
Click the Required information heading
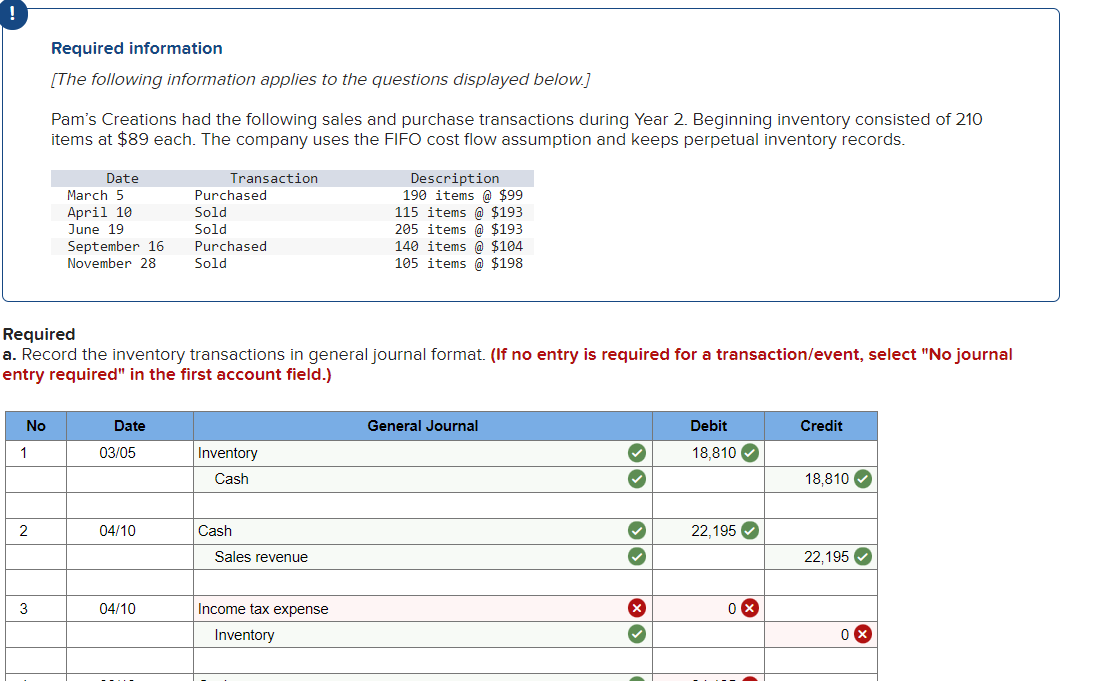pos(136,48)
